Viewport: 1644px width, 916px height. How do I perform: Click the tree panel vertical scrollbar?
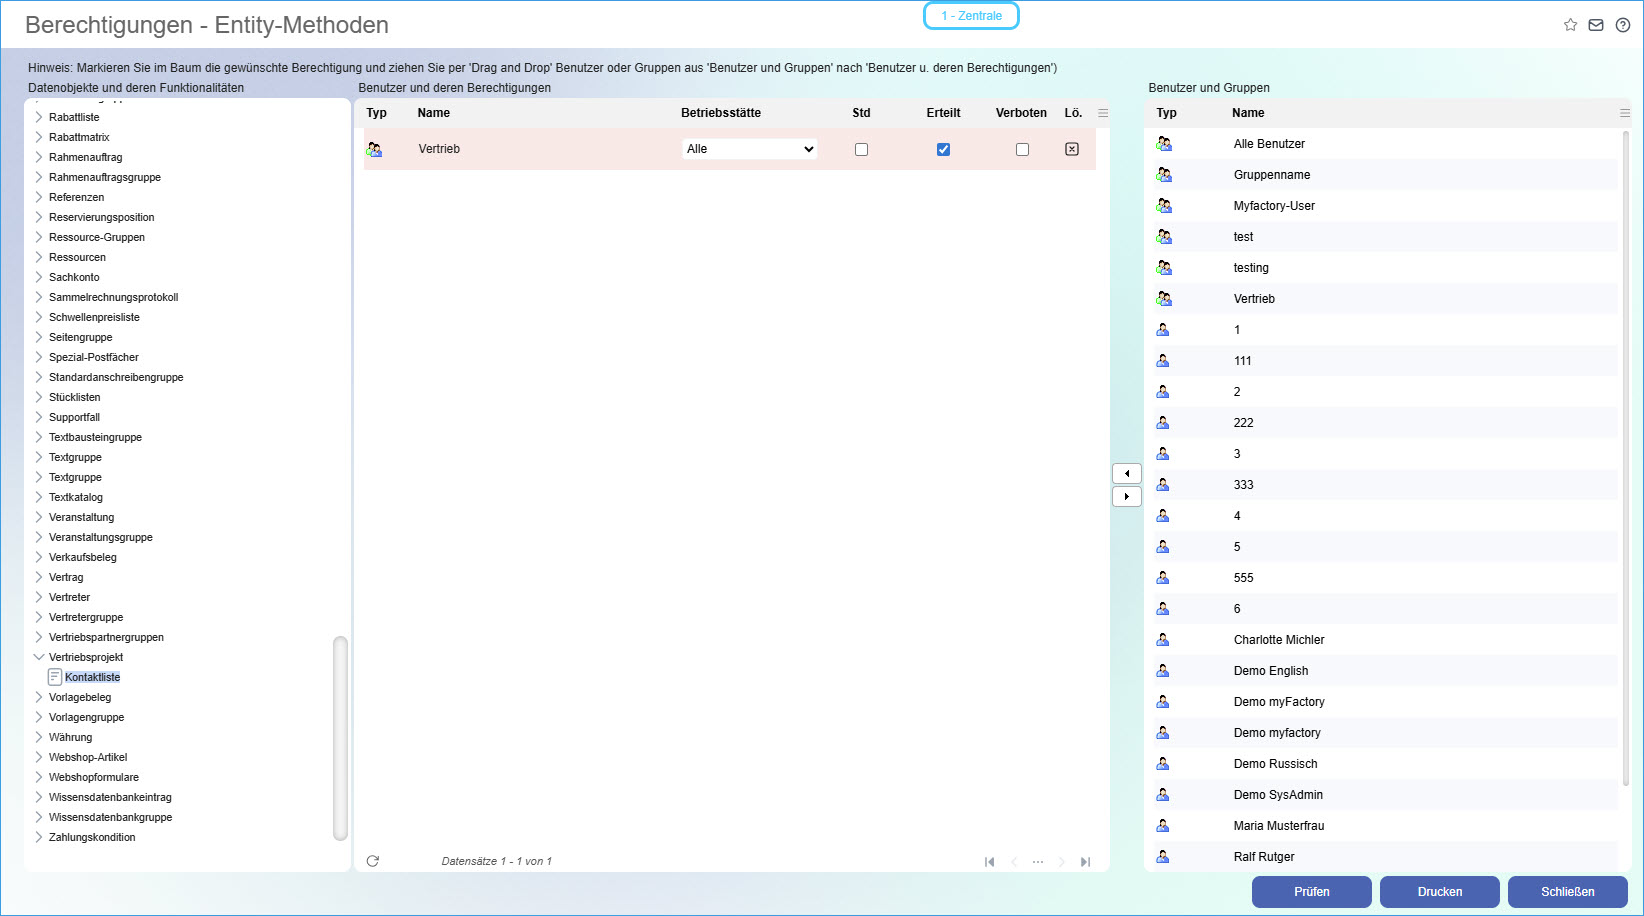(x=340, y=738)
